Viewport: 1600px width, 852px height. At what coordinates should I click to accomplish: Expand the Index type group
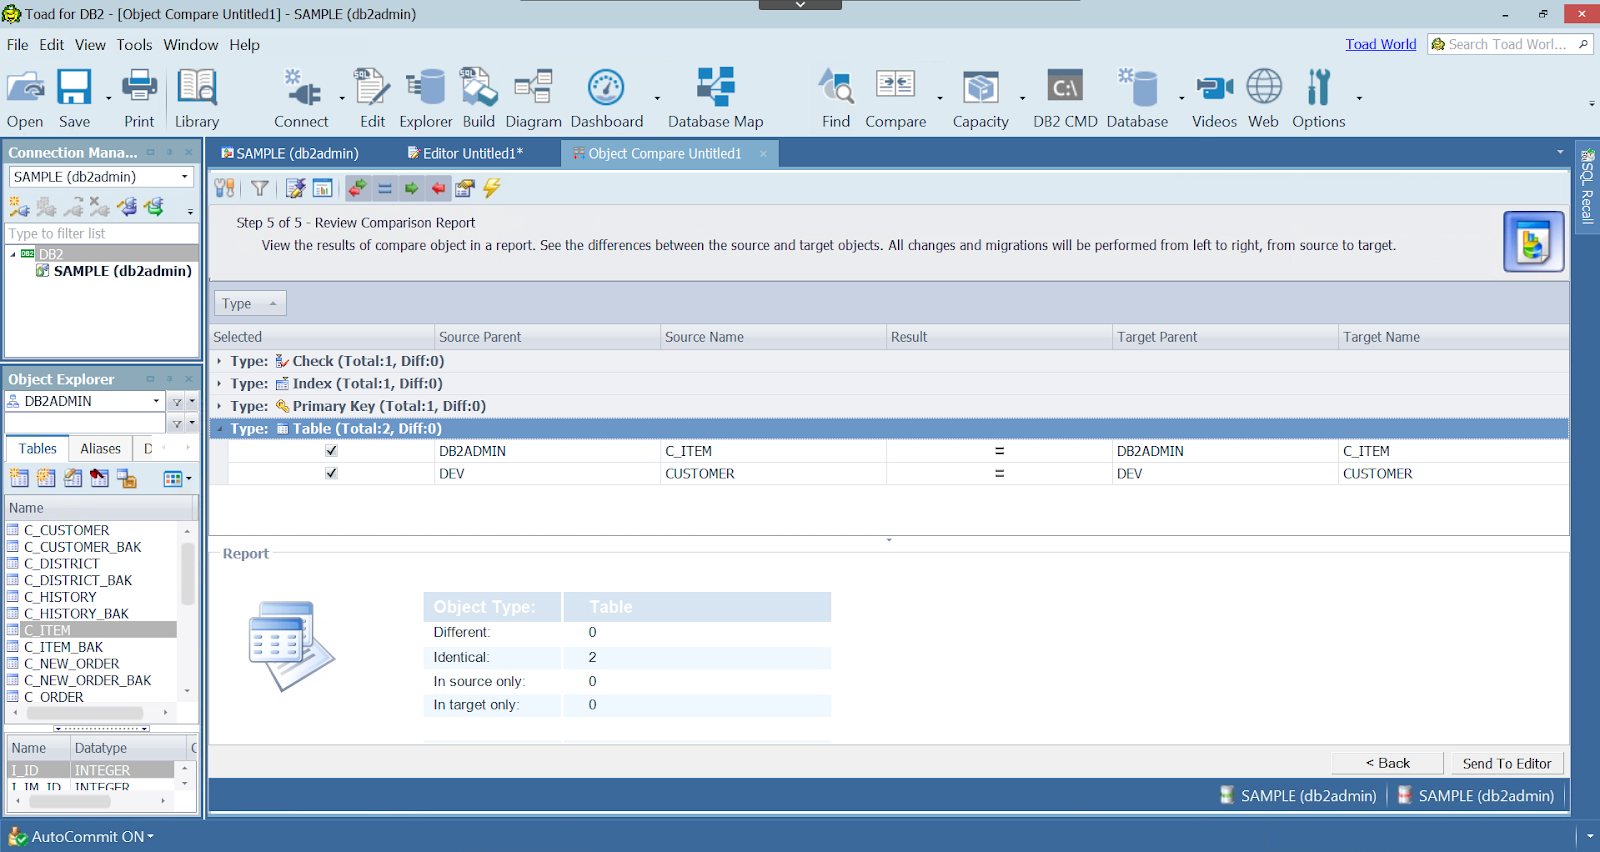[219, 384]
